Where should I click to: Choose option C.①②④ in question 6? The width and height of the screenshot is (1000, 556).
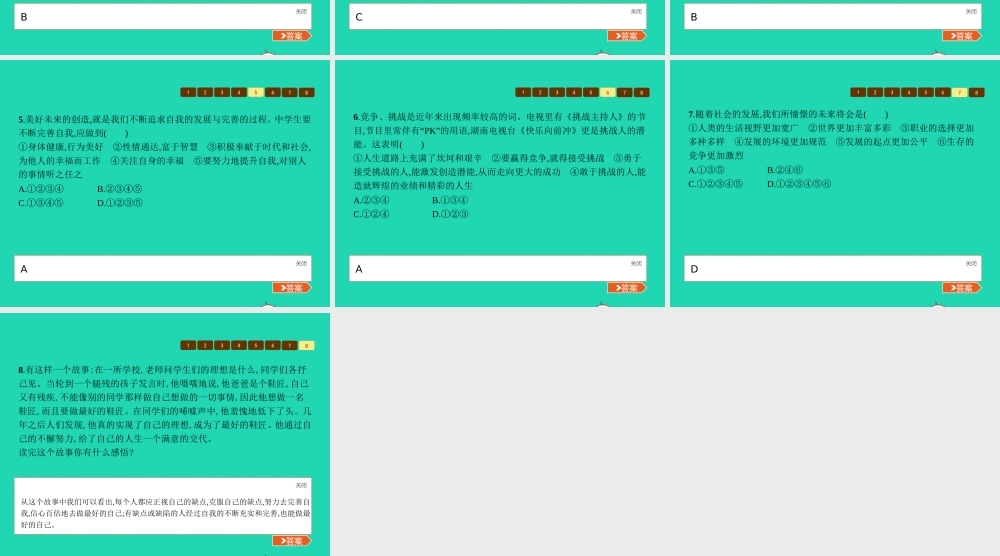point(371,214)
